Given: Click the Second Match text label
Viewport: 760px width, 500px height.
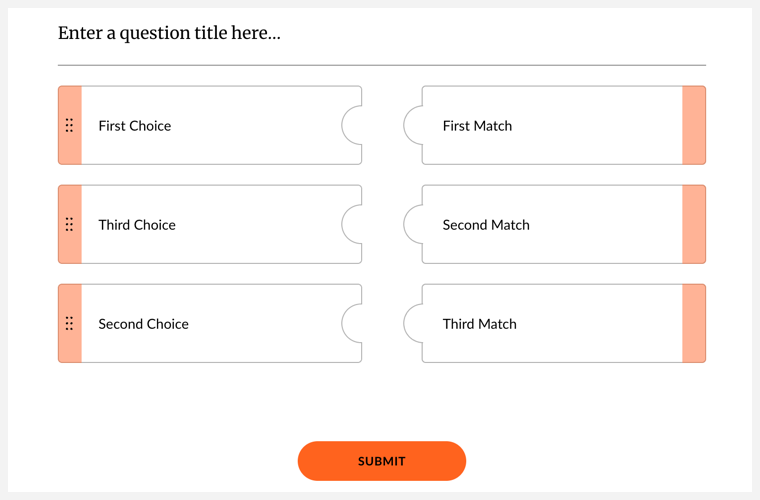Looking at the screenshot, I should point(486,225).
